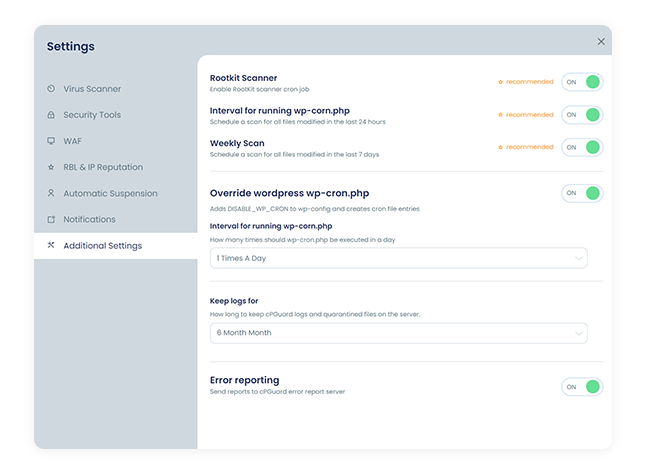Screen dimensions: 646x473
Task: Click the WAF monitor icon
Action: (x=51, y=141)
